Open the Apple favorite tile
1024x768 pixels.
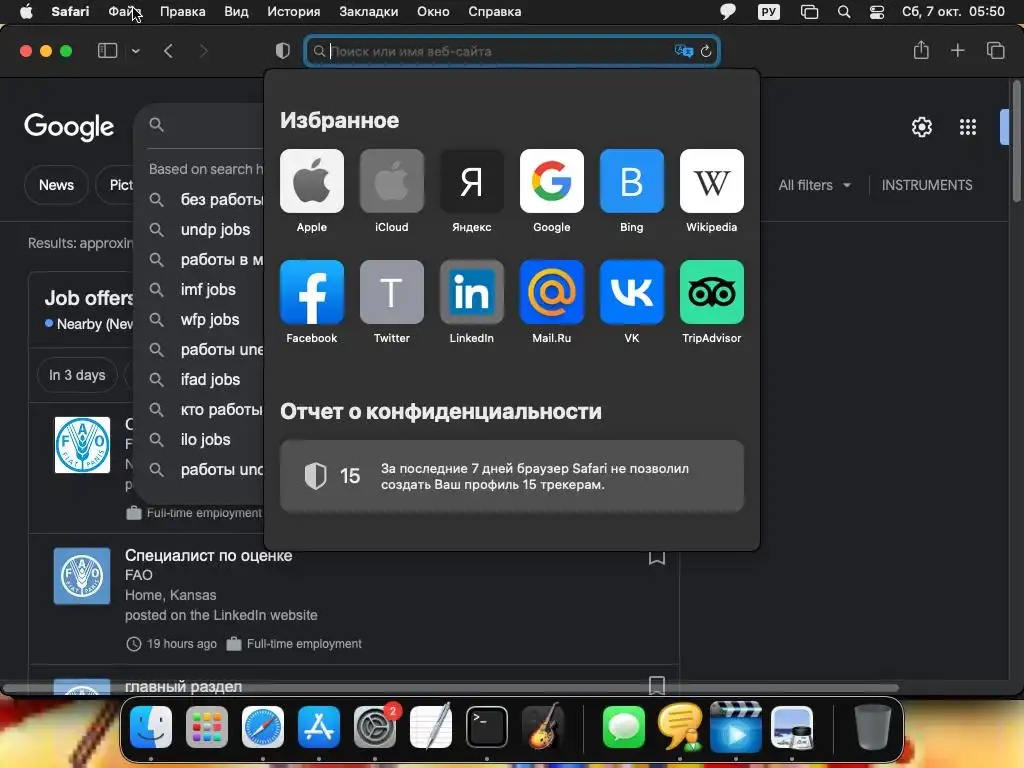pos(312,181)
